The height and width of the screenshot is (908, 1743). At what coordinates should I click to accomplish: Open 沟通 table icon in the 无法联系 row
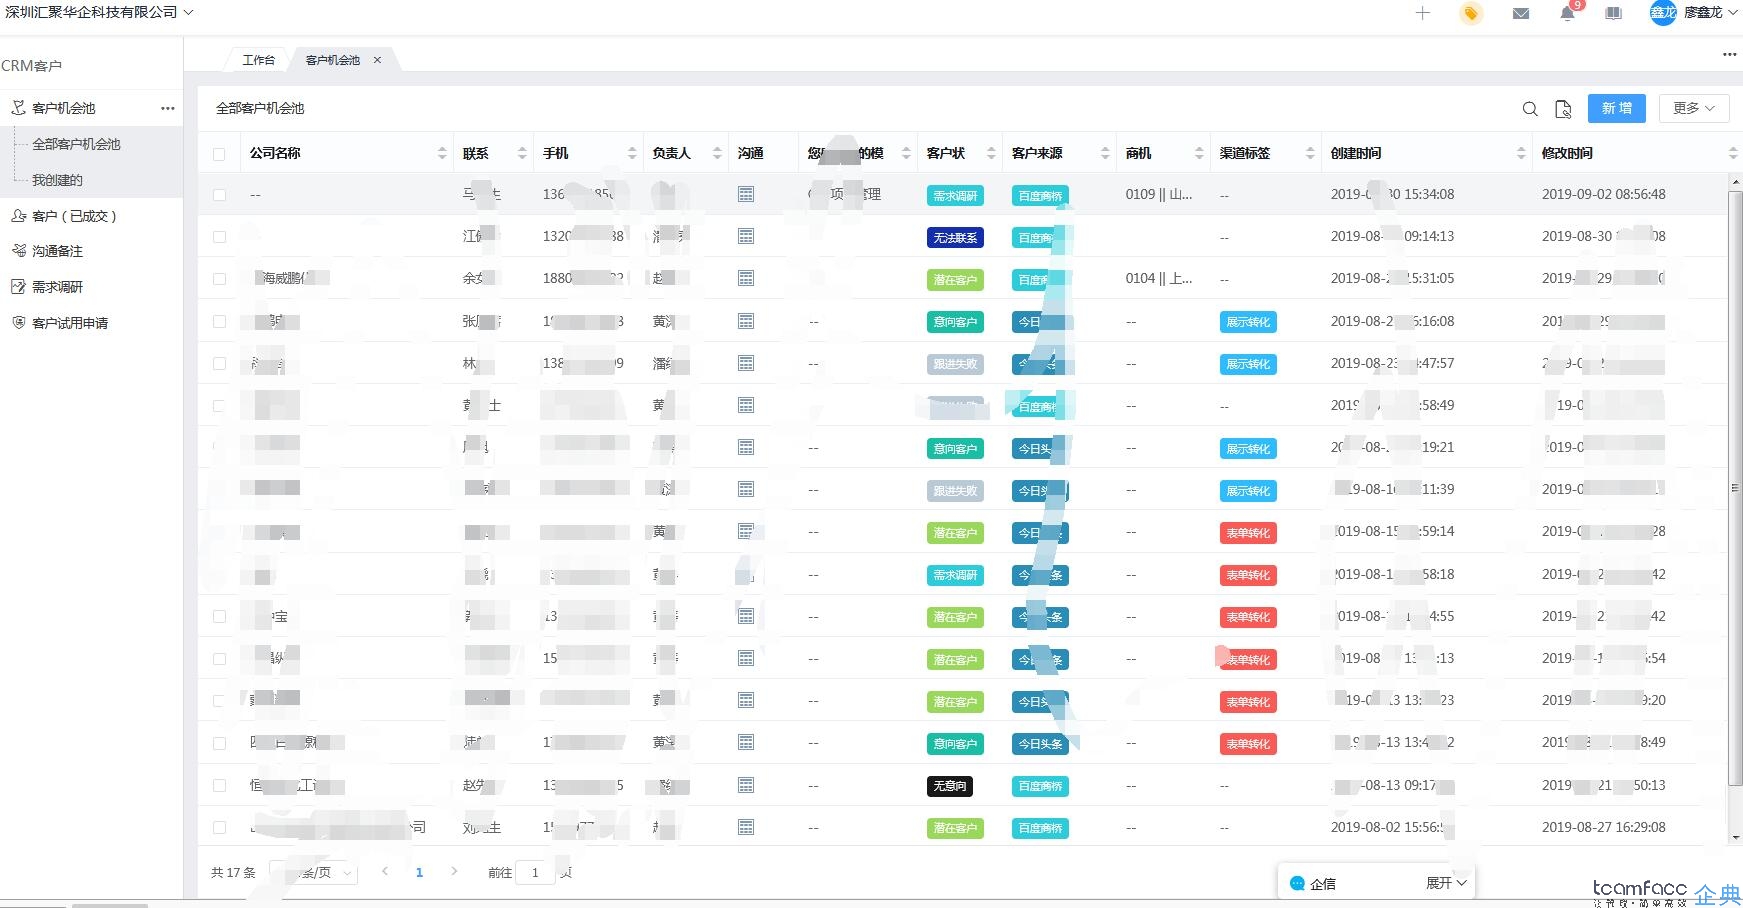[x=746, y=236]
